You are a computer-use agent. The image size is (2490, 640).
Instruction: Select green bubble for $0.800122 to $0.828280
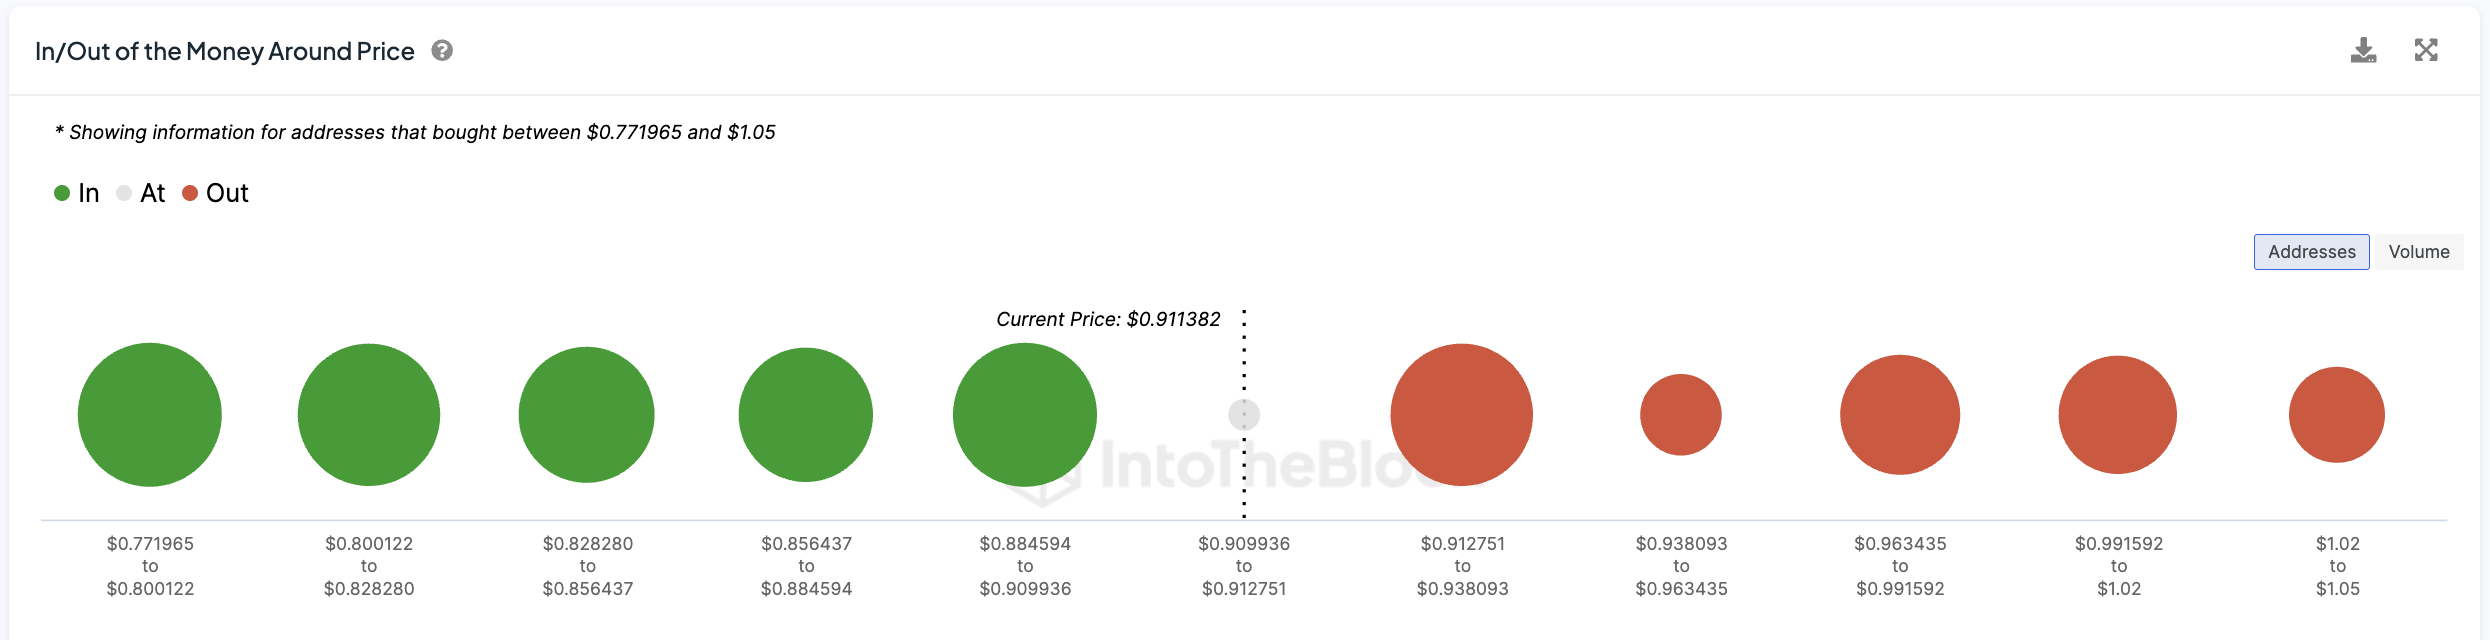click(x=369, y=415)
